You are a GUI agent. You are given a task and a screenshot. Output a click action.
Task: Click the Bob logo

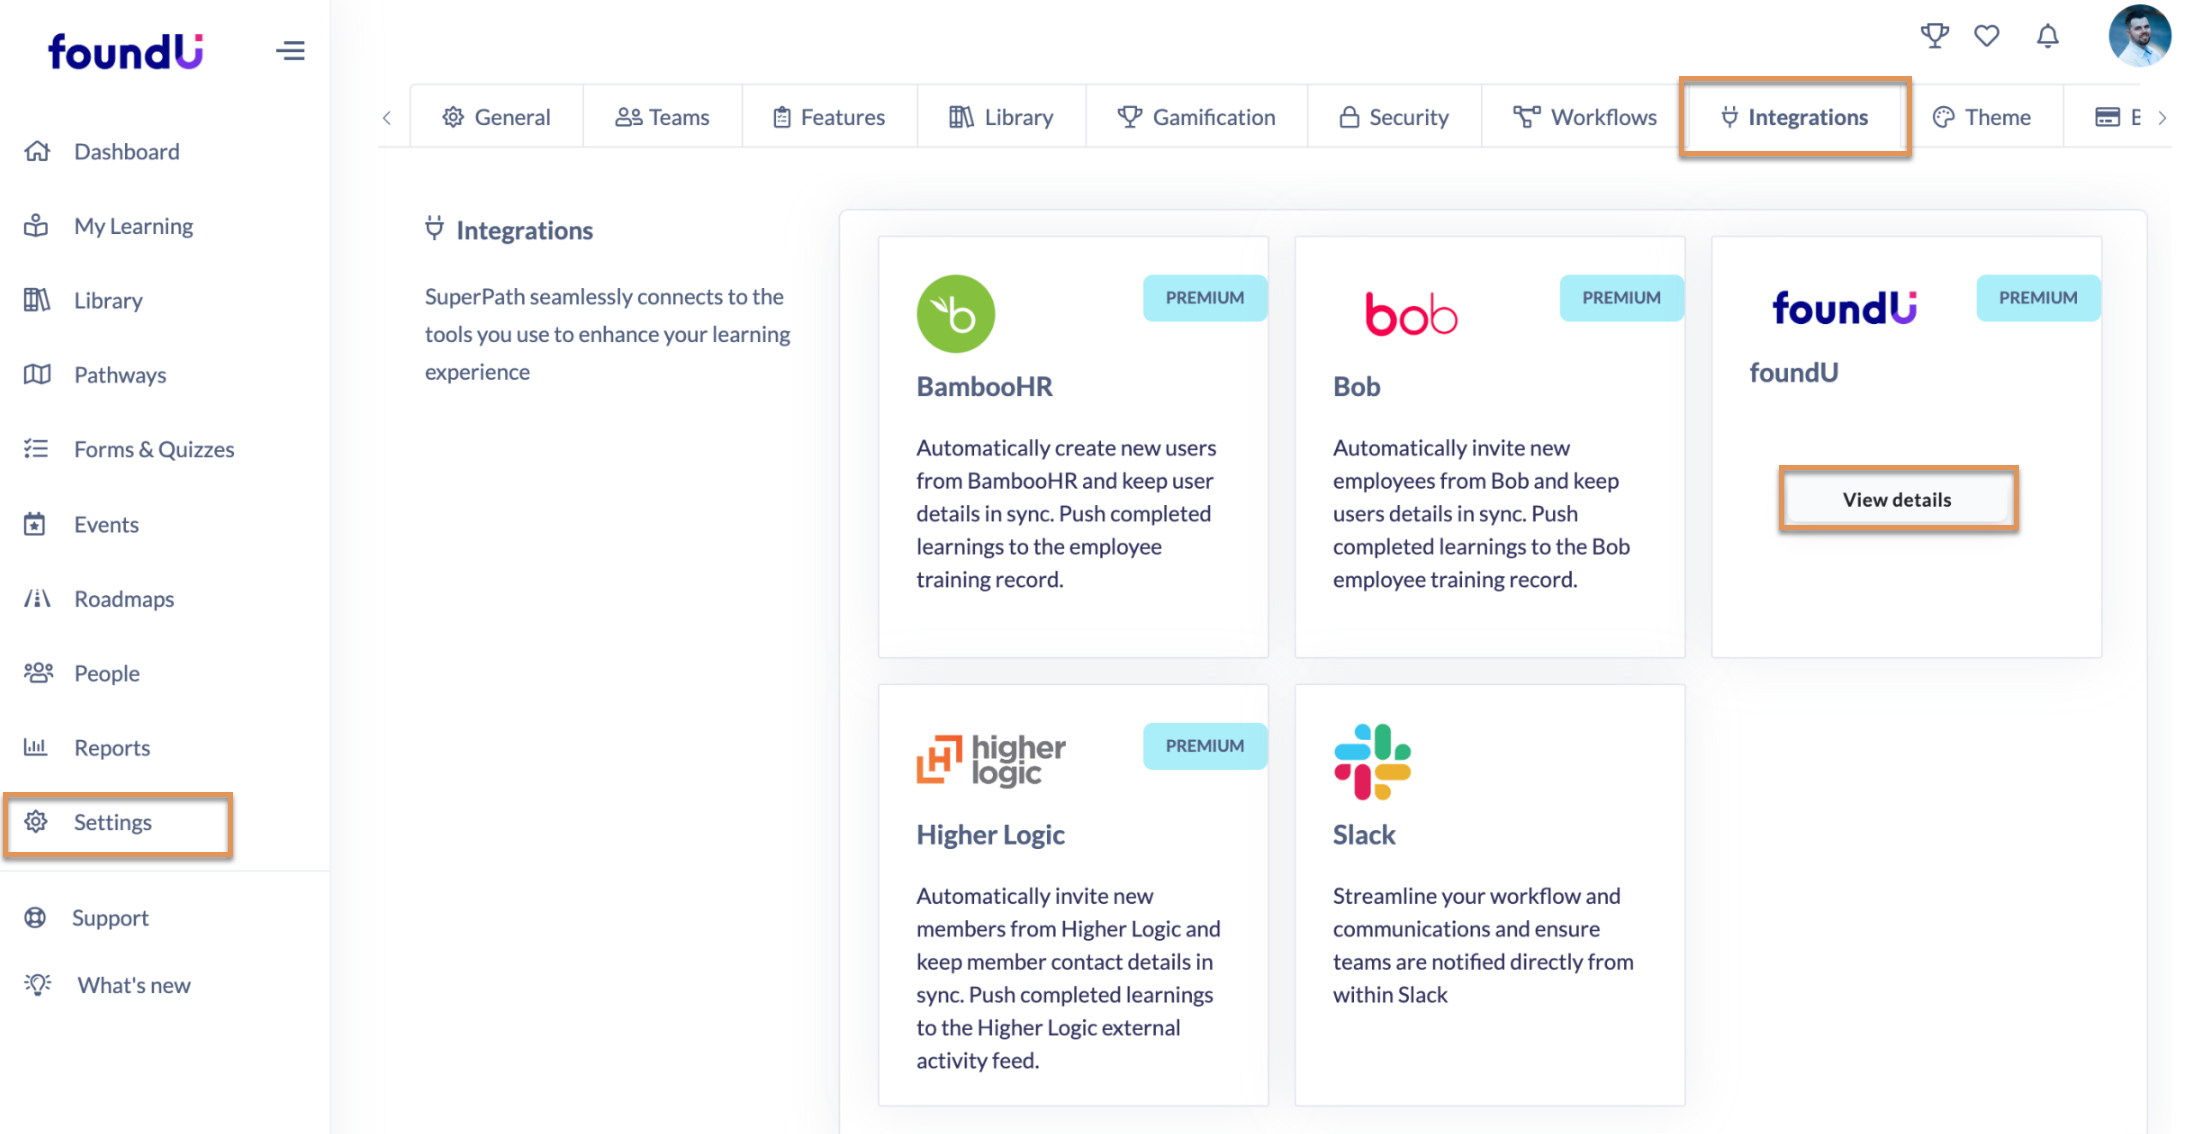pyautogui.click(x=1411, y=314)
